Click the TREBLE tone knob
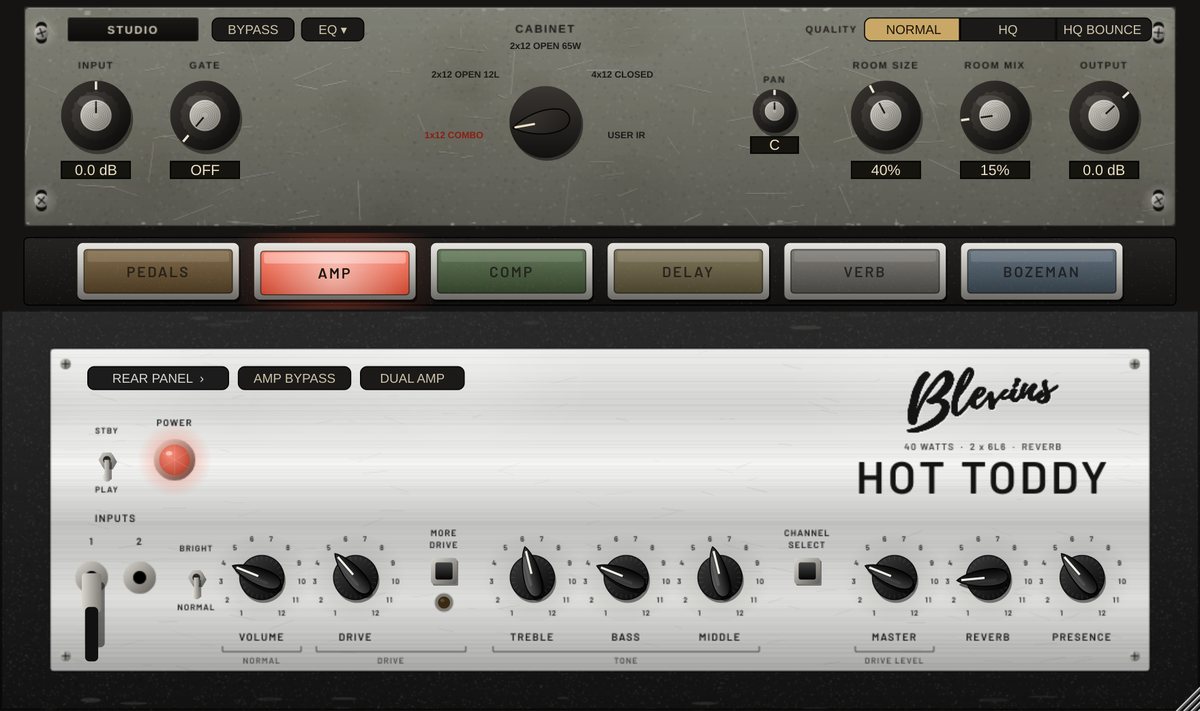 (x=532, y=577)
